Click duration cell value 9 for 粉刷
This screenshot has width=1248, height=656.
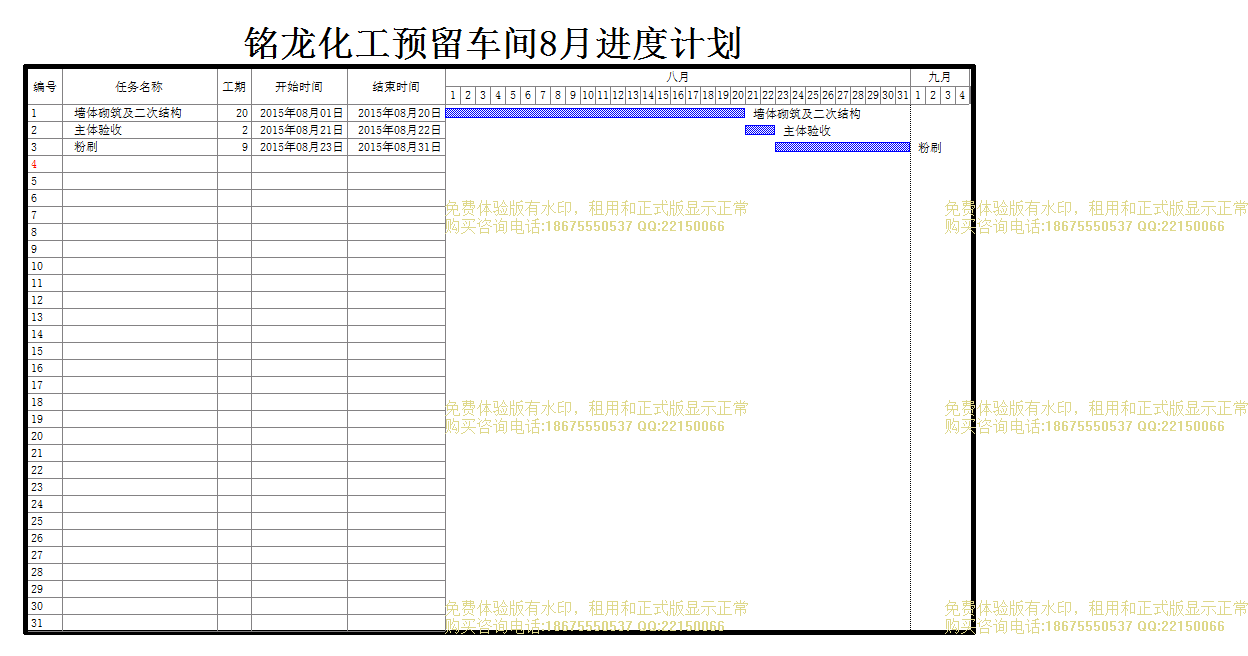[234, 147]
